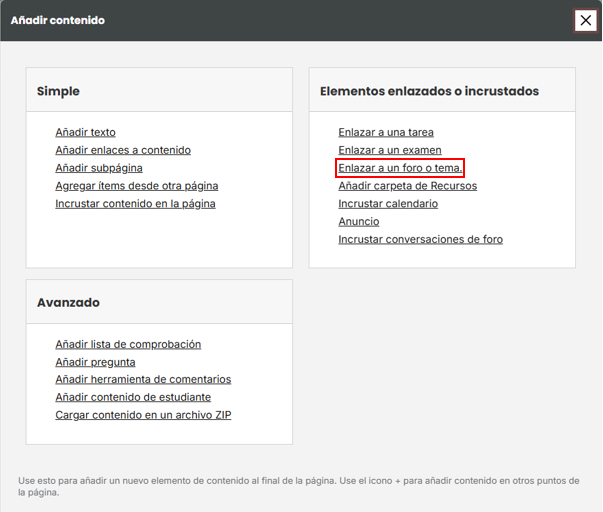
Task: Choose Agregar ítems desde otra página
Action: (137, 186)
